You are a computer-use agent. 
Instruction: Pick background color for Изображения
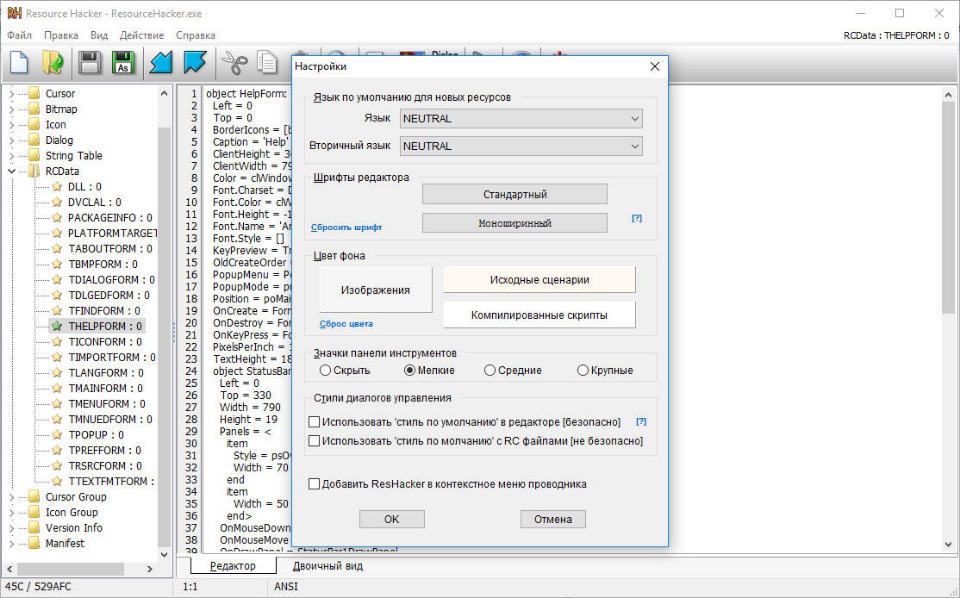tap(375, 290)
